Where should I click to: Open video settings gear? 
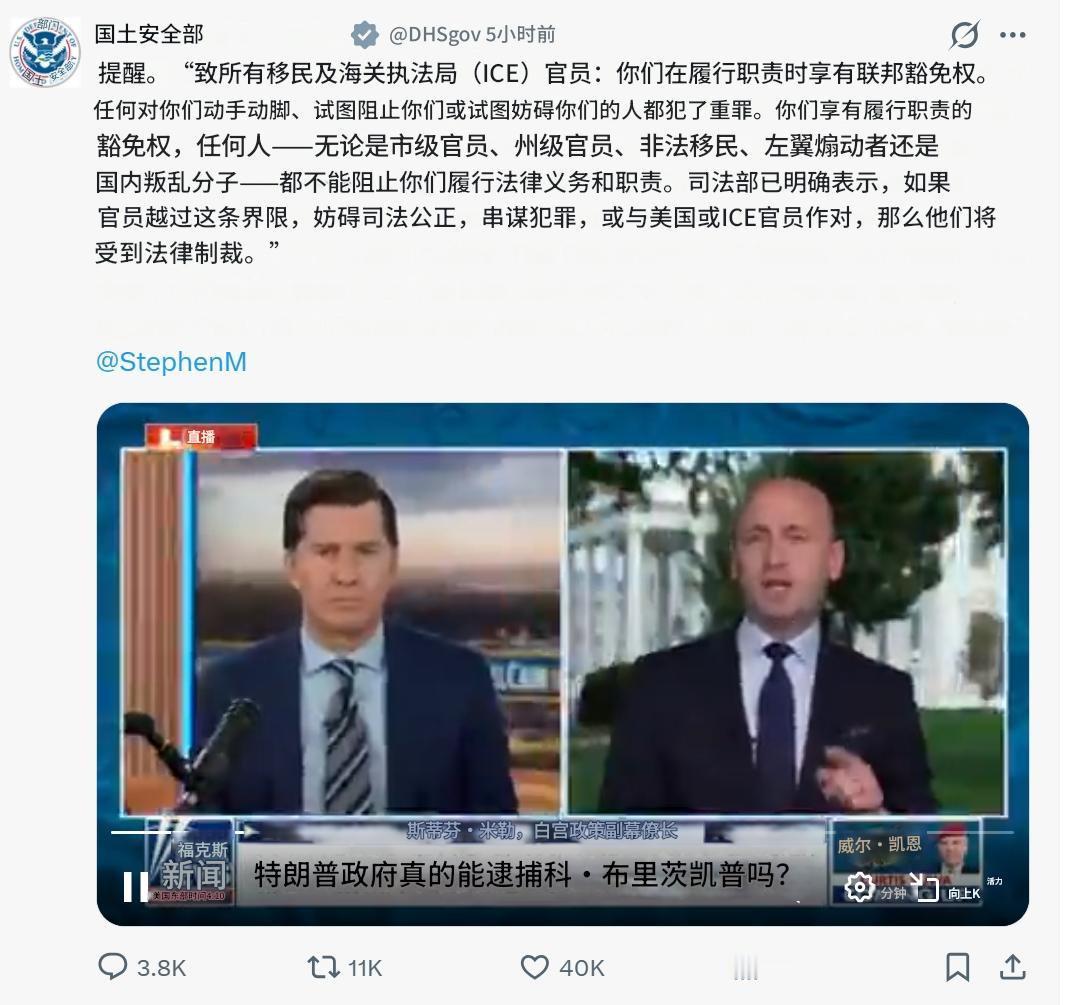859,887
